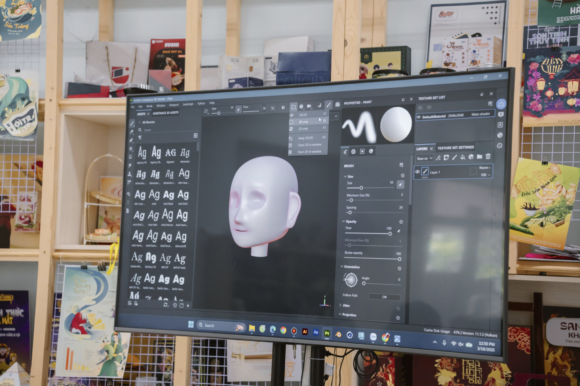Viewport: 580px width, 386px height.
Task: Select the Paint brush tool in left toolbar
Action: click(x=132, y=124)
